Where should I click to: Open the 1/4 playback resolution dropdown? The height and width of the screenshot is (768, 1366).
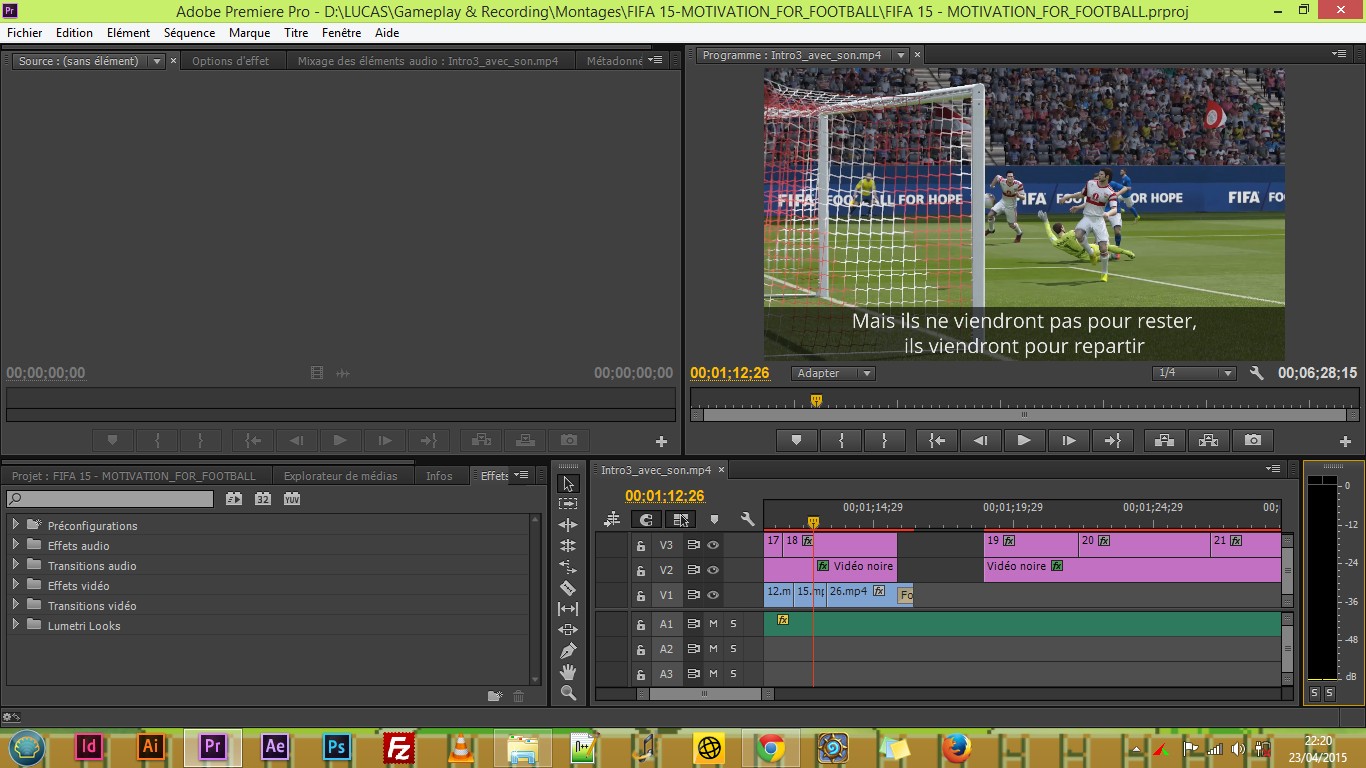1194,373
